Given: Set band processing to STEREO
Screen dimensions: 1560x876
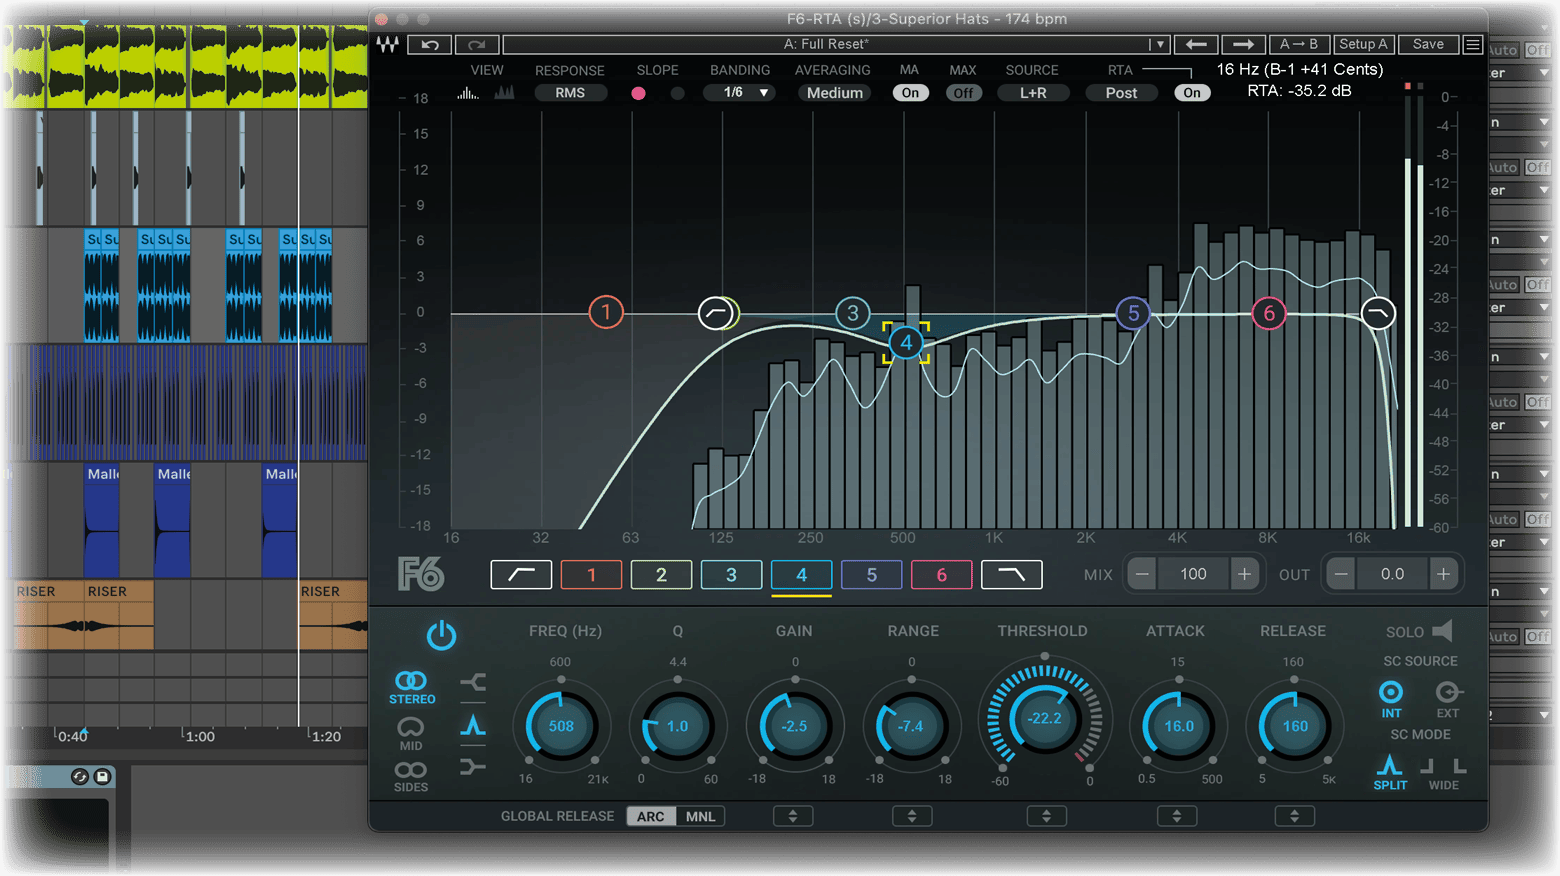Looking at the screenshot, I should click(412, 688).
